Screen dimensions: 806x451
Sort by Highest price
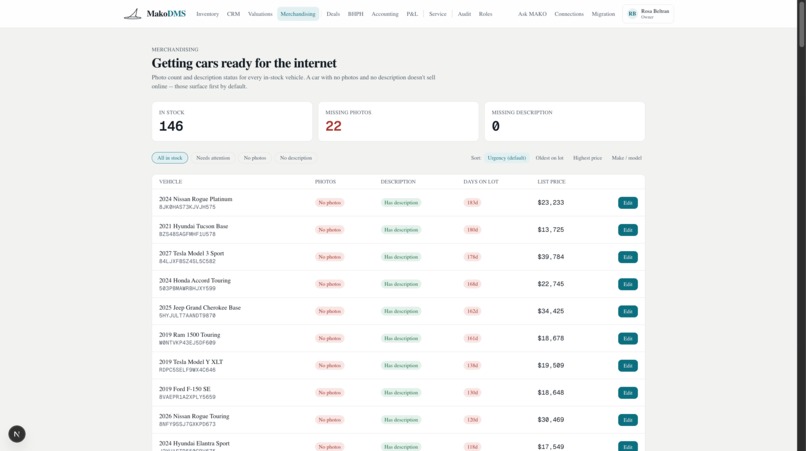click(x=588, y=158)
